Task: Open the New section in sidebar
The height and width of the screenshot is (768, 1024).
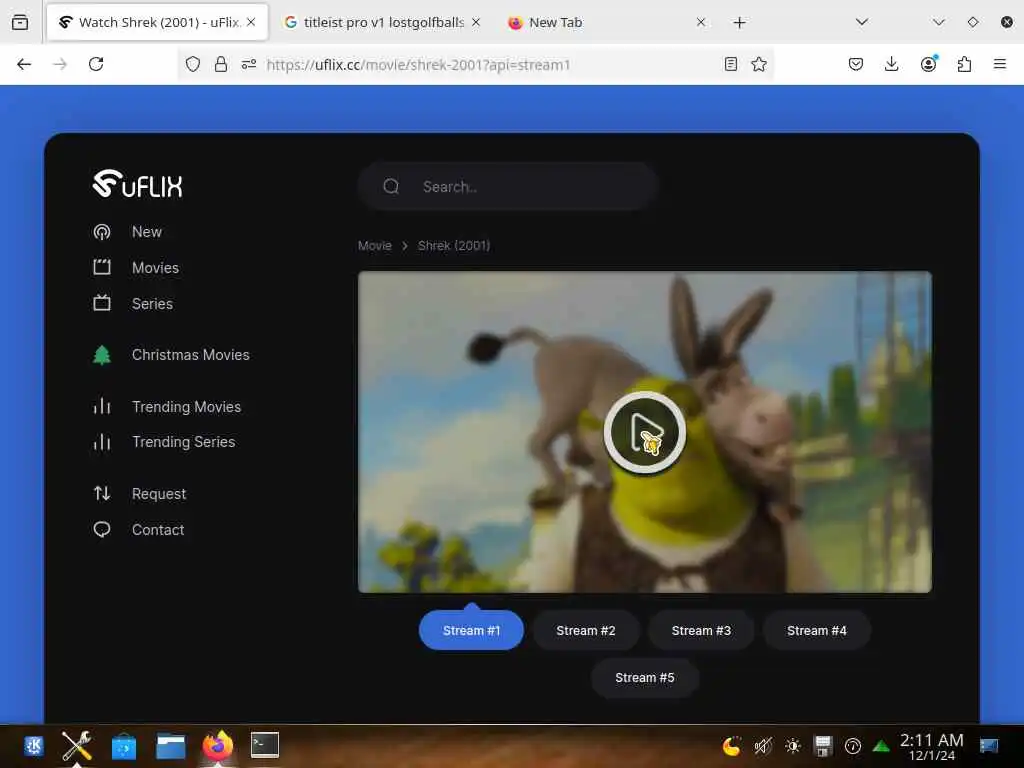Action: tap(146, 232)
